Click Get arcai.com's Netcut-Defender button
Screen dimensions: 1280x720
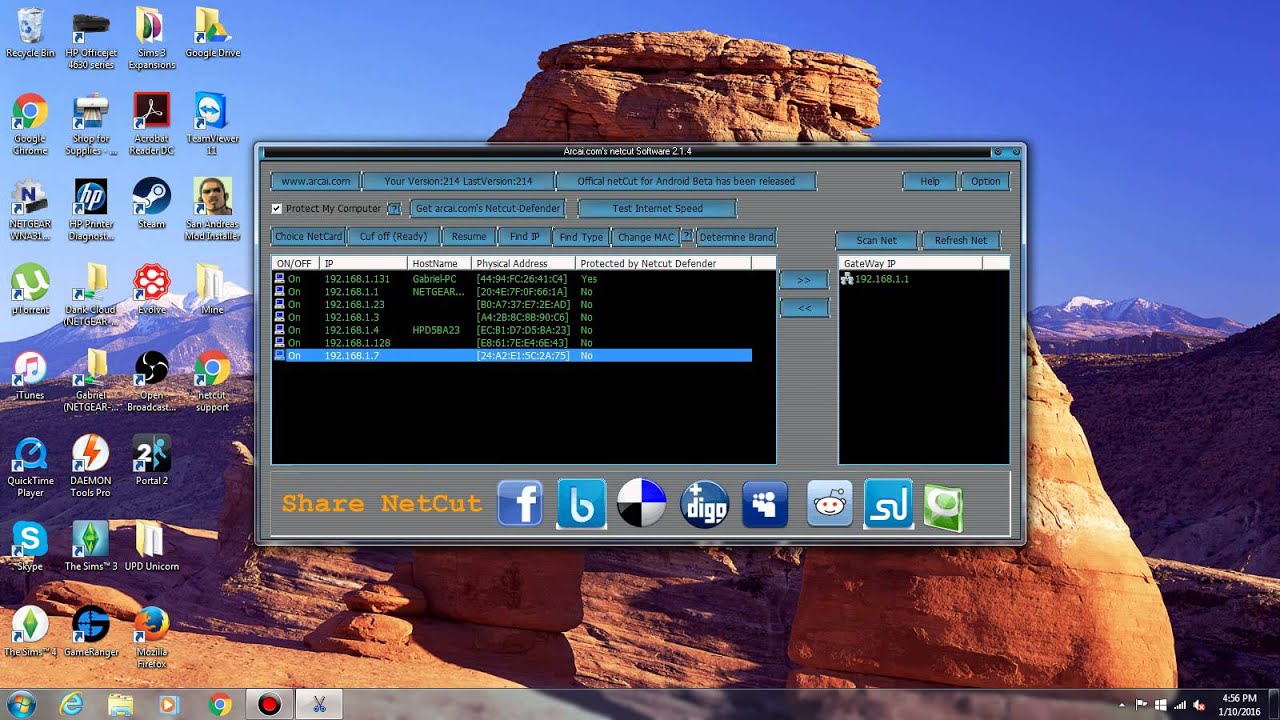(488, 208)
